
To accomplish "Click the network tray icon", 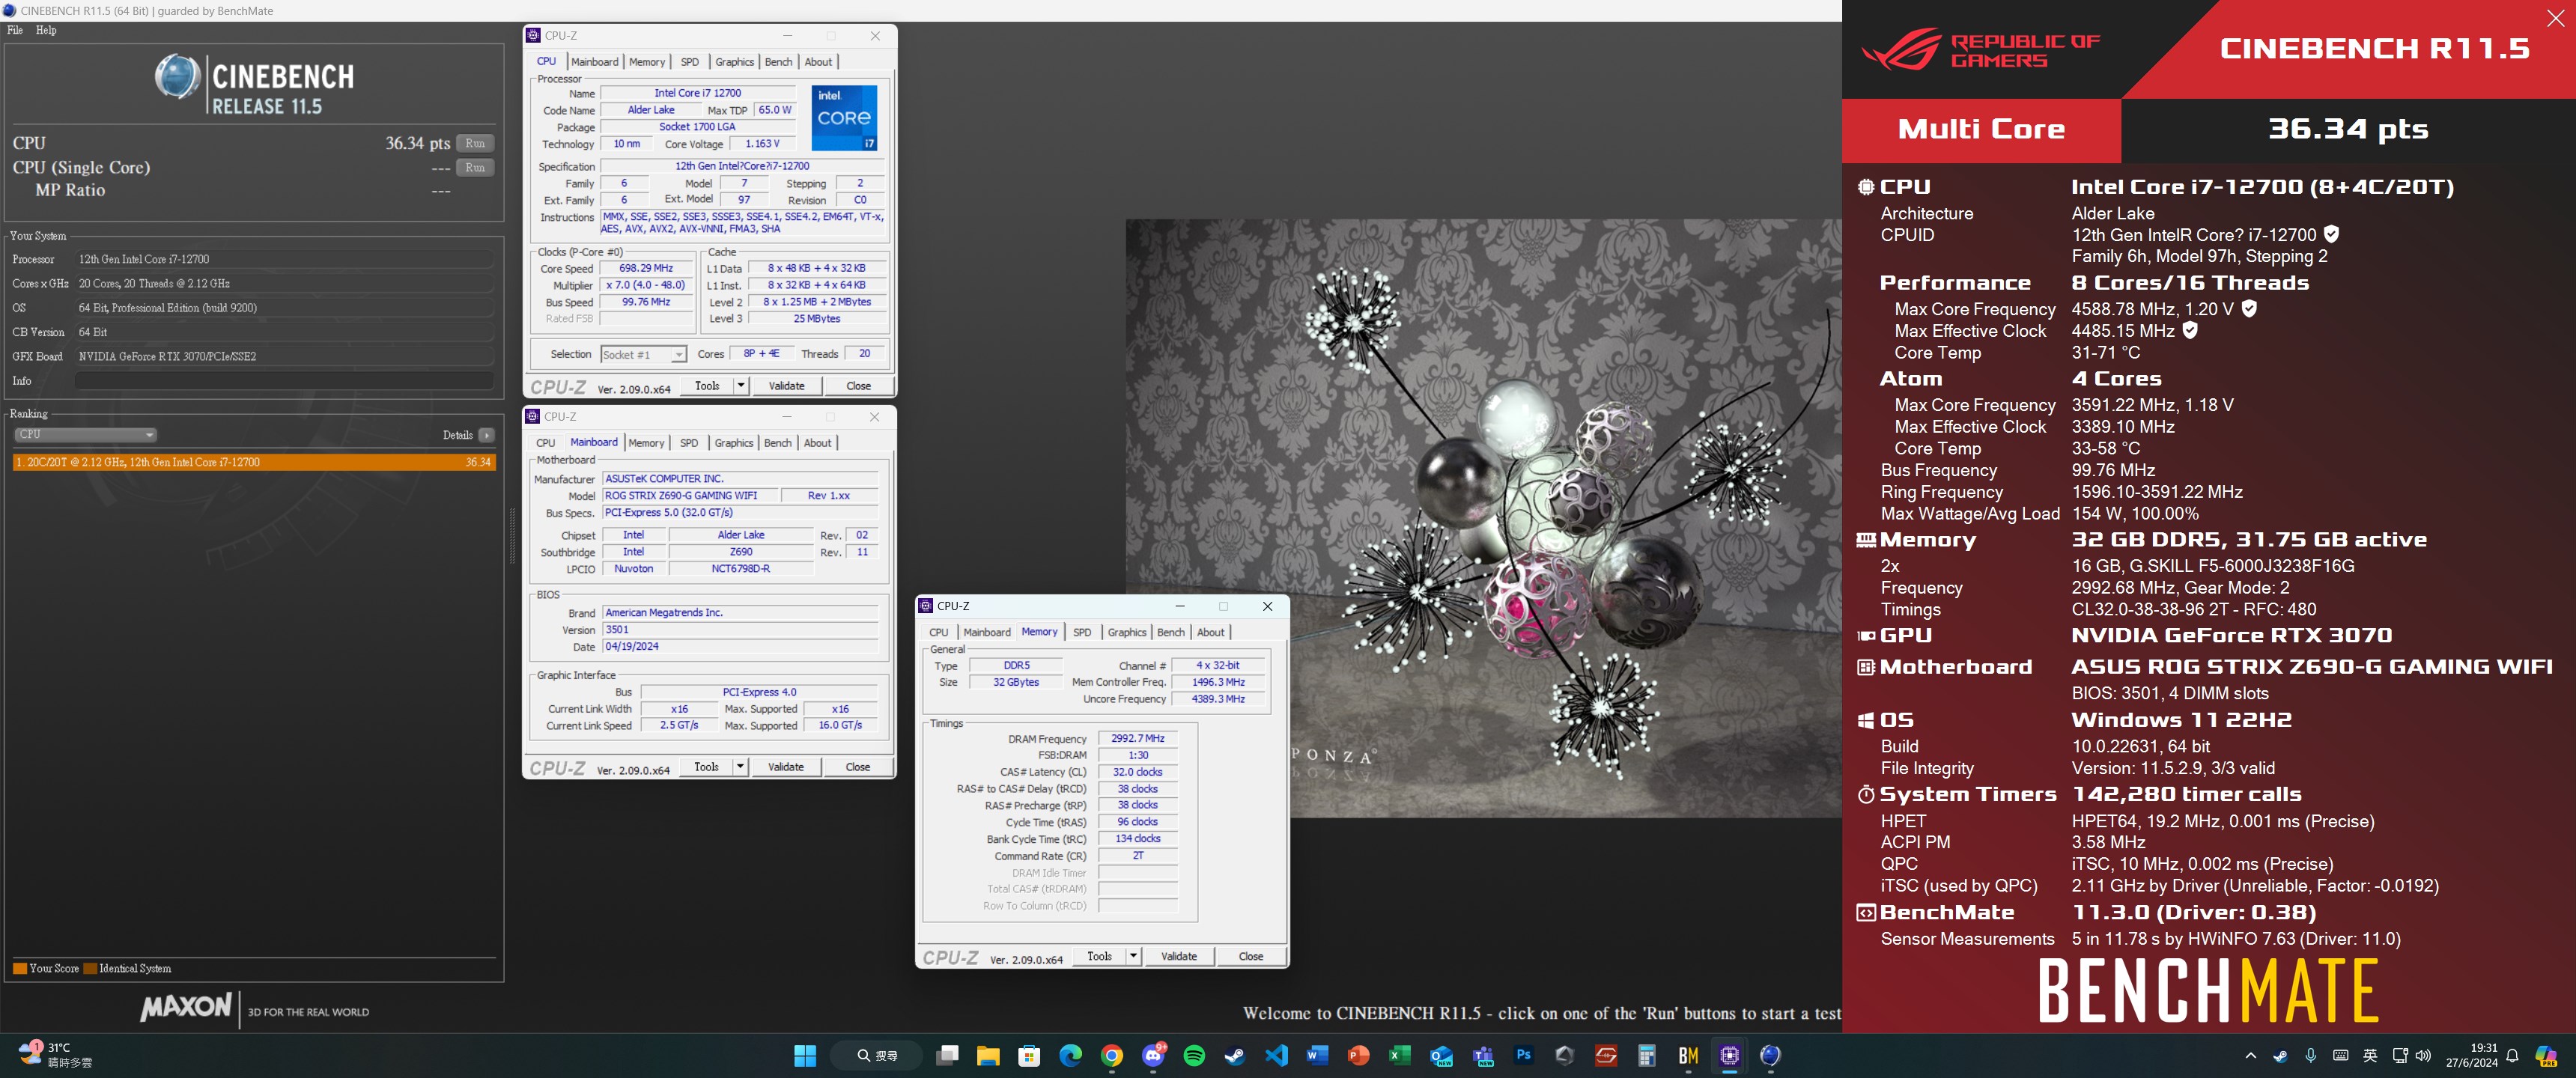I will (2399, 1056).
